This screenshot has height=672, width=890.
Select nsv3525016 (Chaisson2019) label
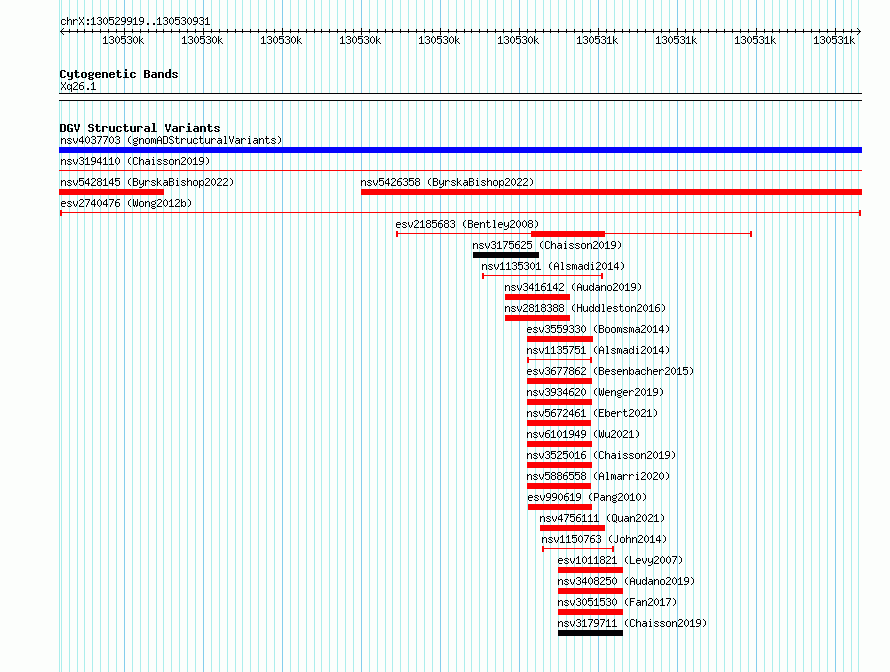point(601,455)
